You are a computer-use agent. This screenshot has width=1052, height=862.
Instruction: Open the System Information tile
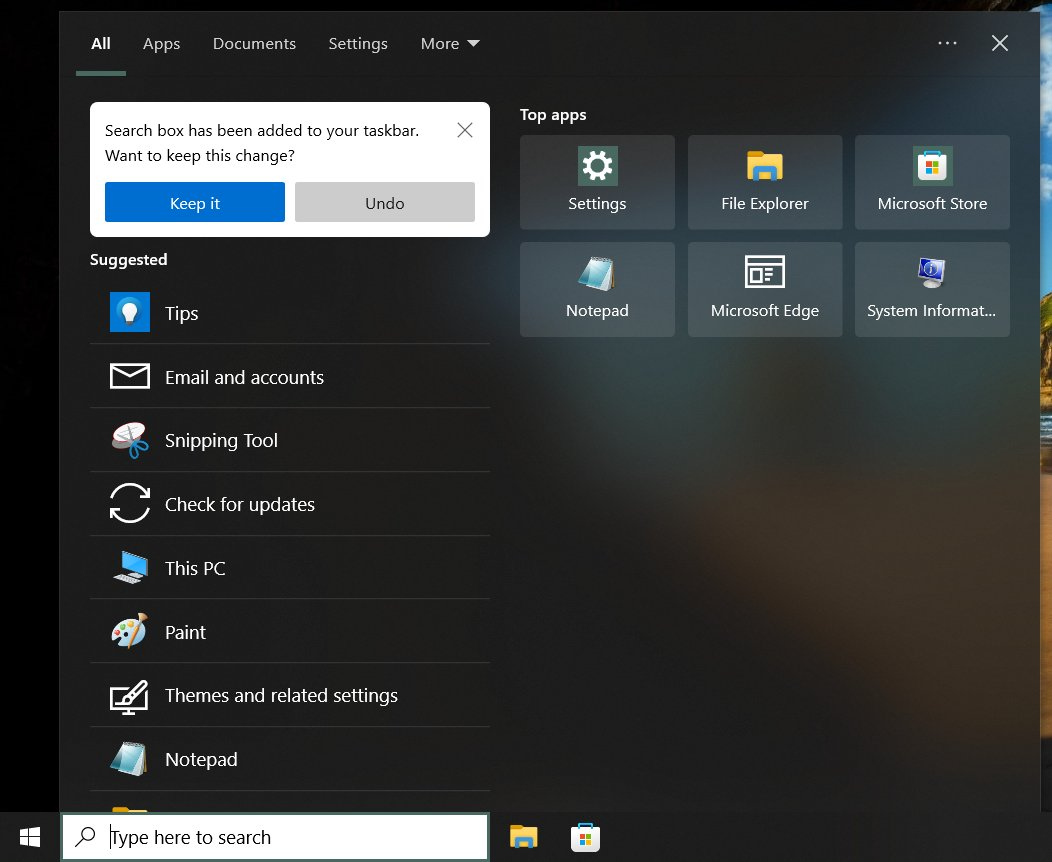[x=932, y=289]
